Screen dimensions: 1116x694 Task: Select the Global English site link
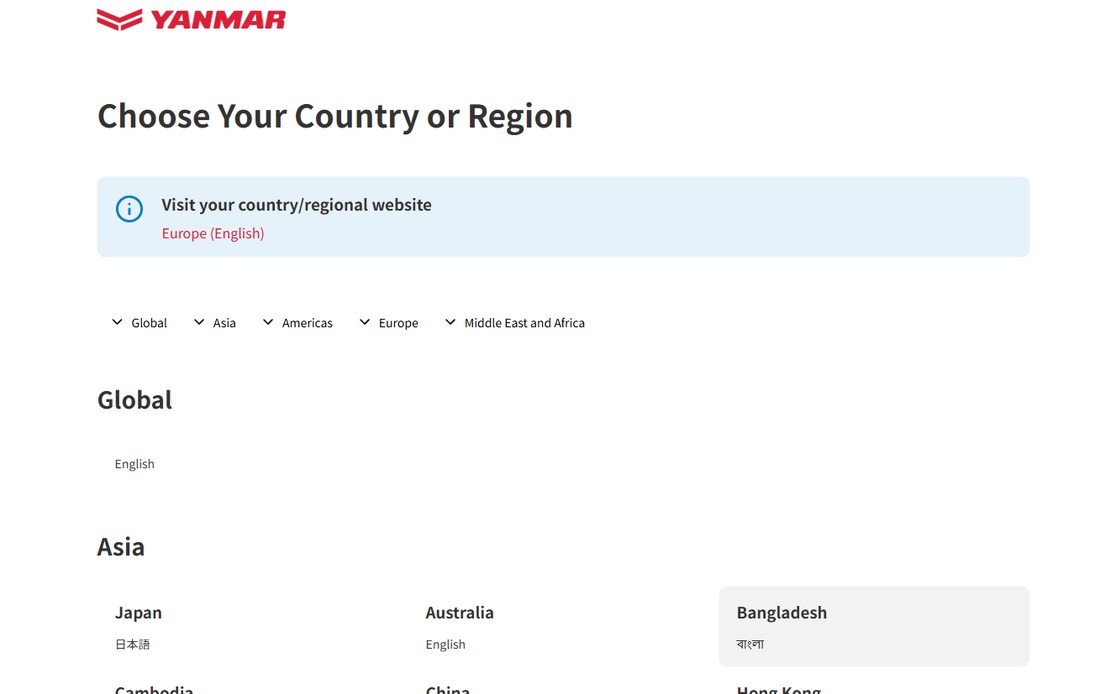click(x=135, y=464)
